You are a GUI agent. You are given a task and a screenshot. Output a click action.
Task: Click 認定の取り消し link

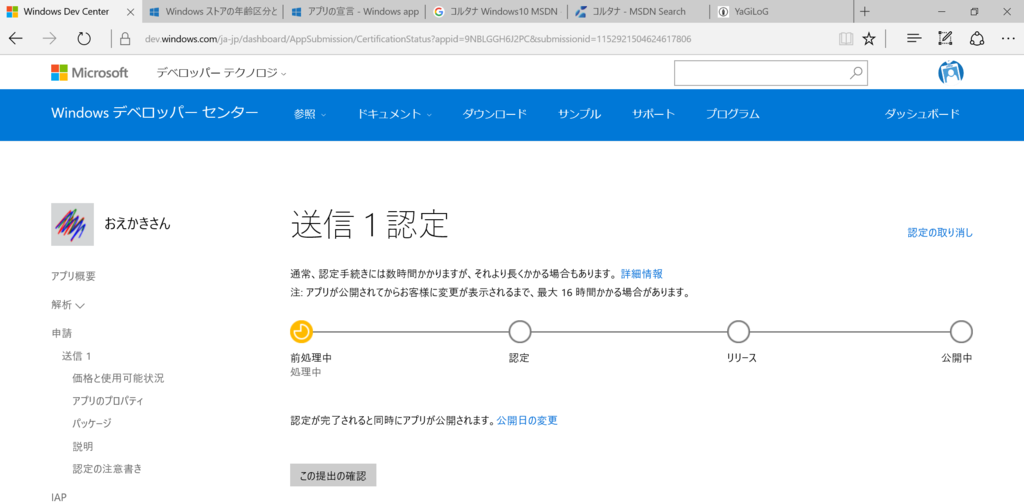click(x=940, y=233)
